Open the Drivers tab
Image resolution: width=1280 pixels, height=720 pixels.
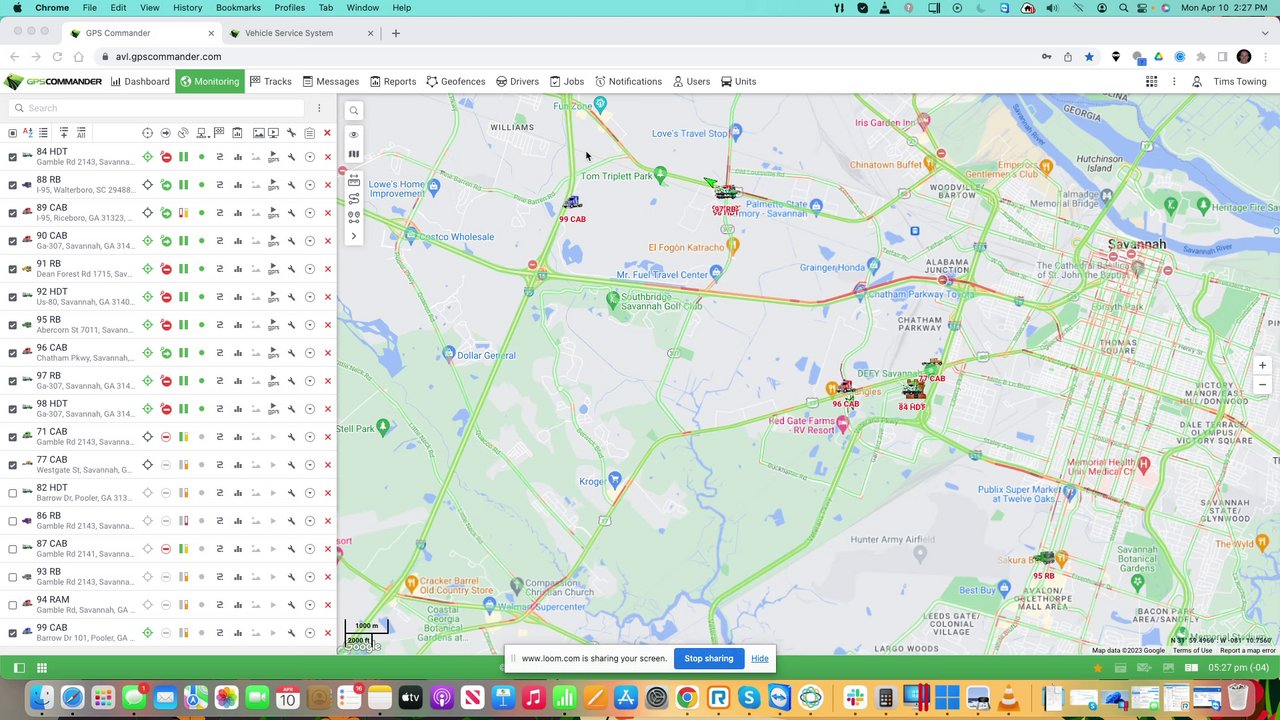click(517, 82)
